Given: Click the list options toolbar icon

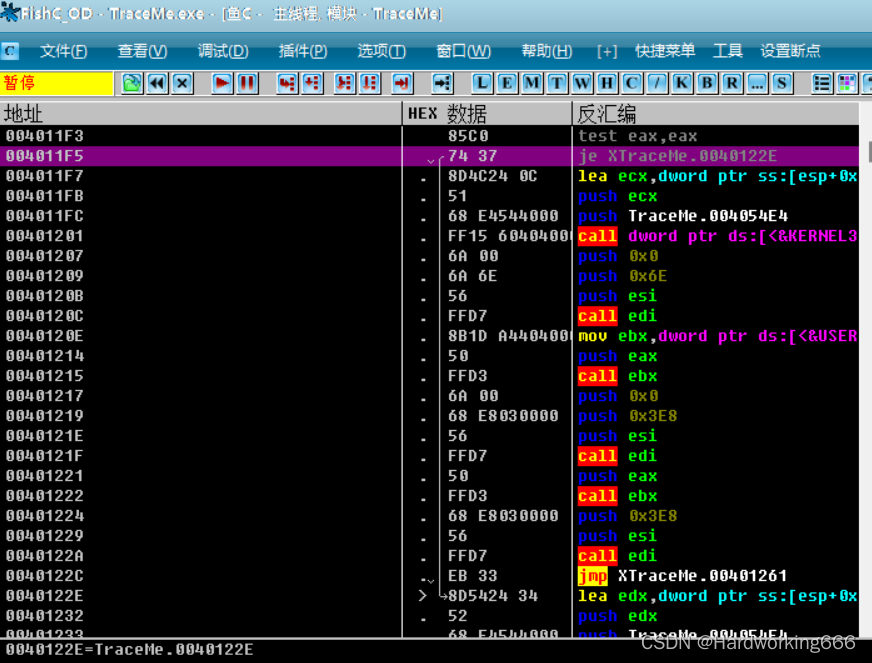Looking at the screenshot, I should (x=822, y=83).
